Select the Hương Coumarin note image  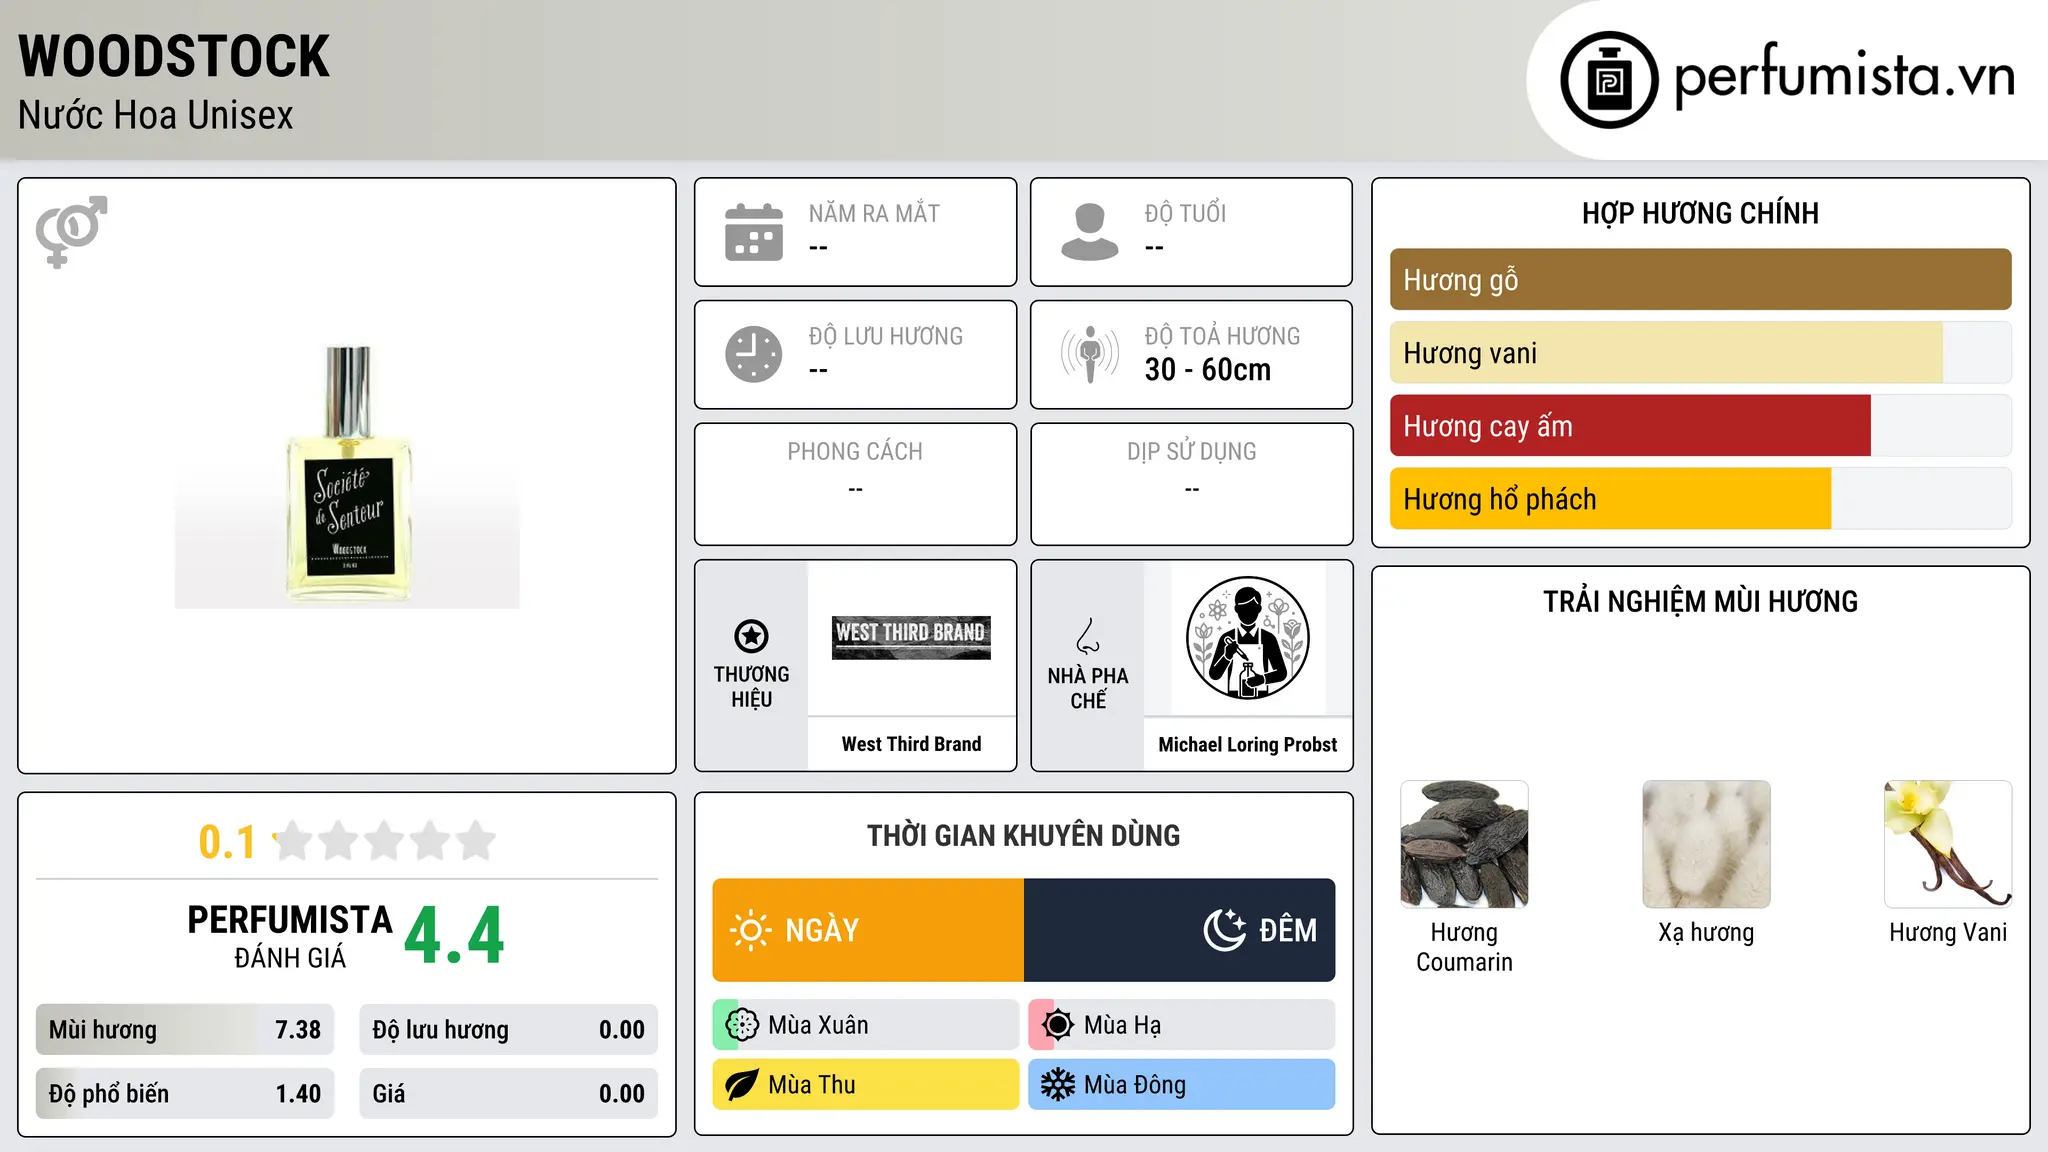[1464, 844]
